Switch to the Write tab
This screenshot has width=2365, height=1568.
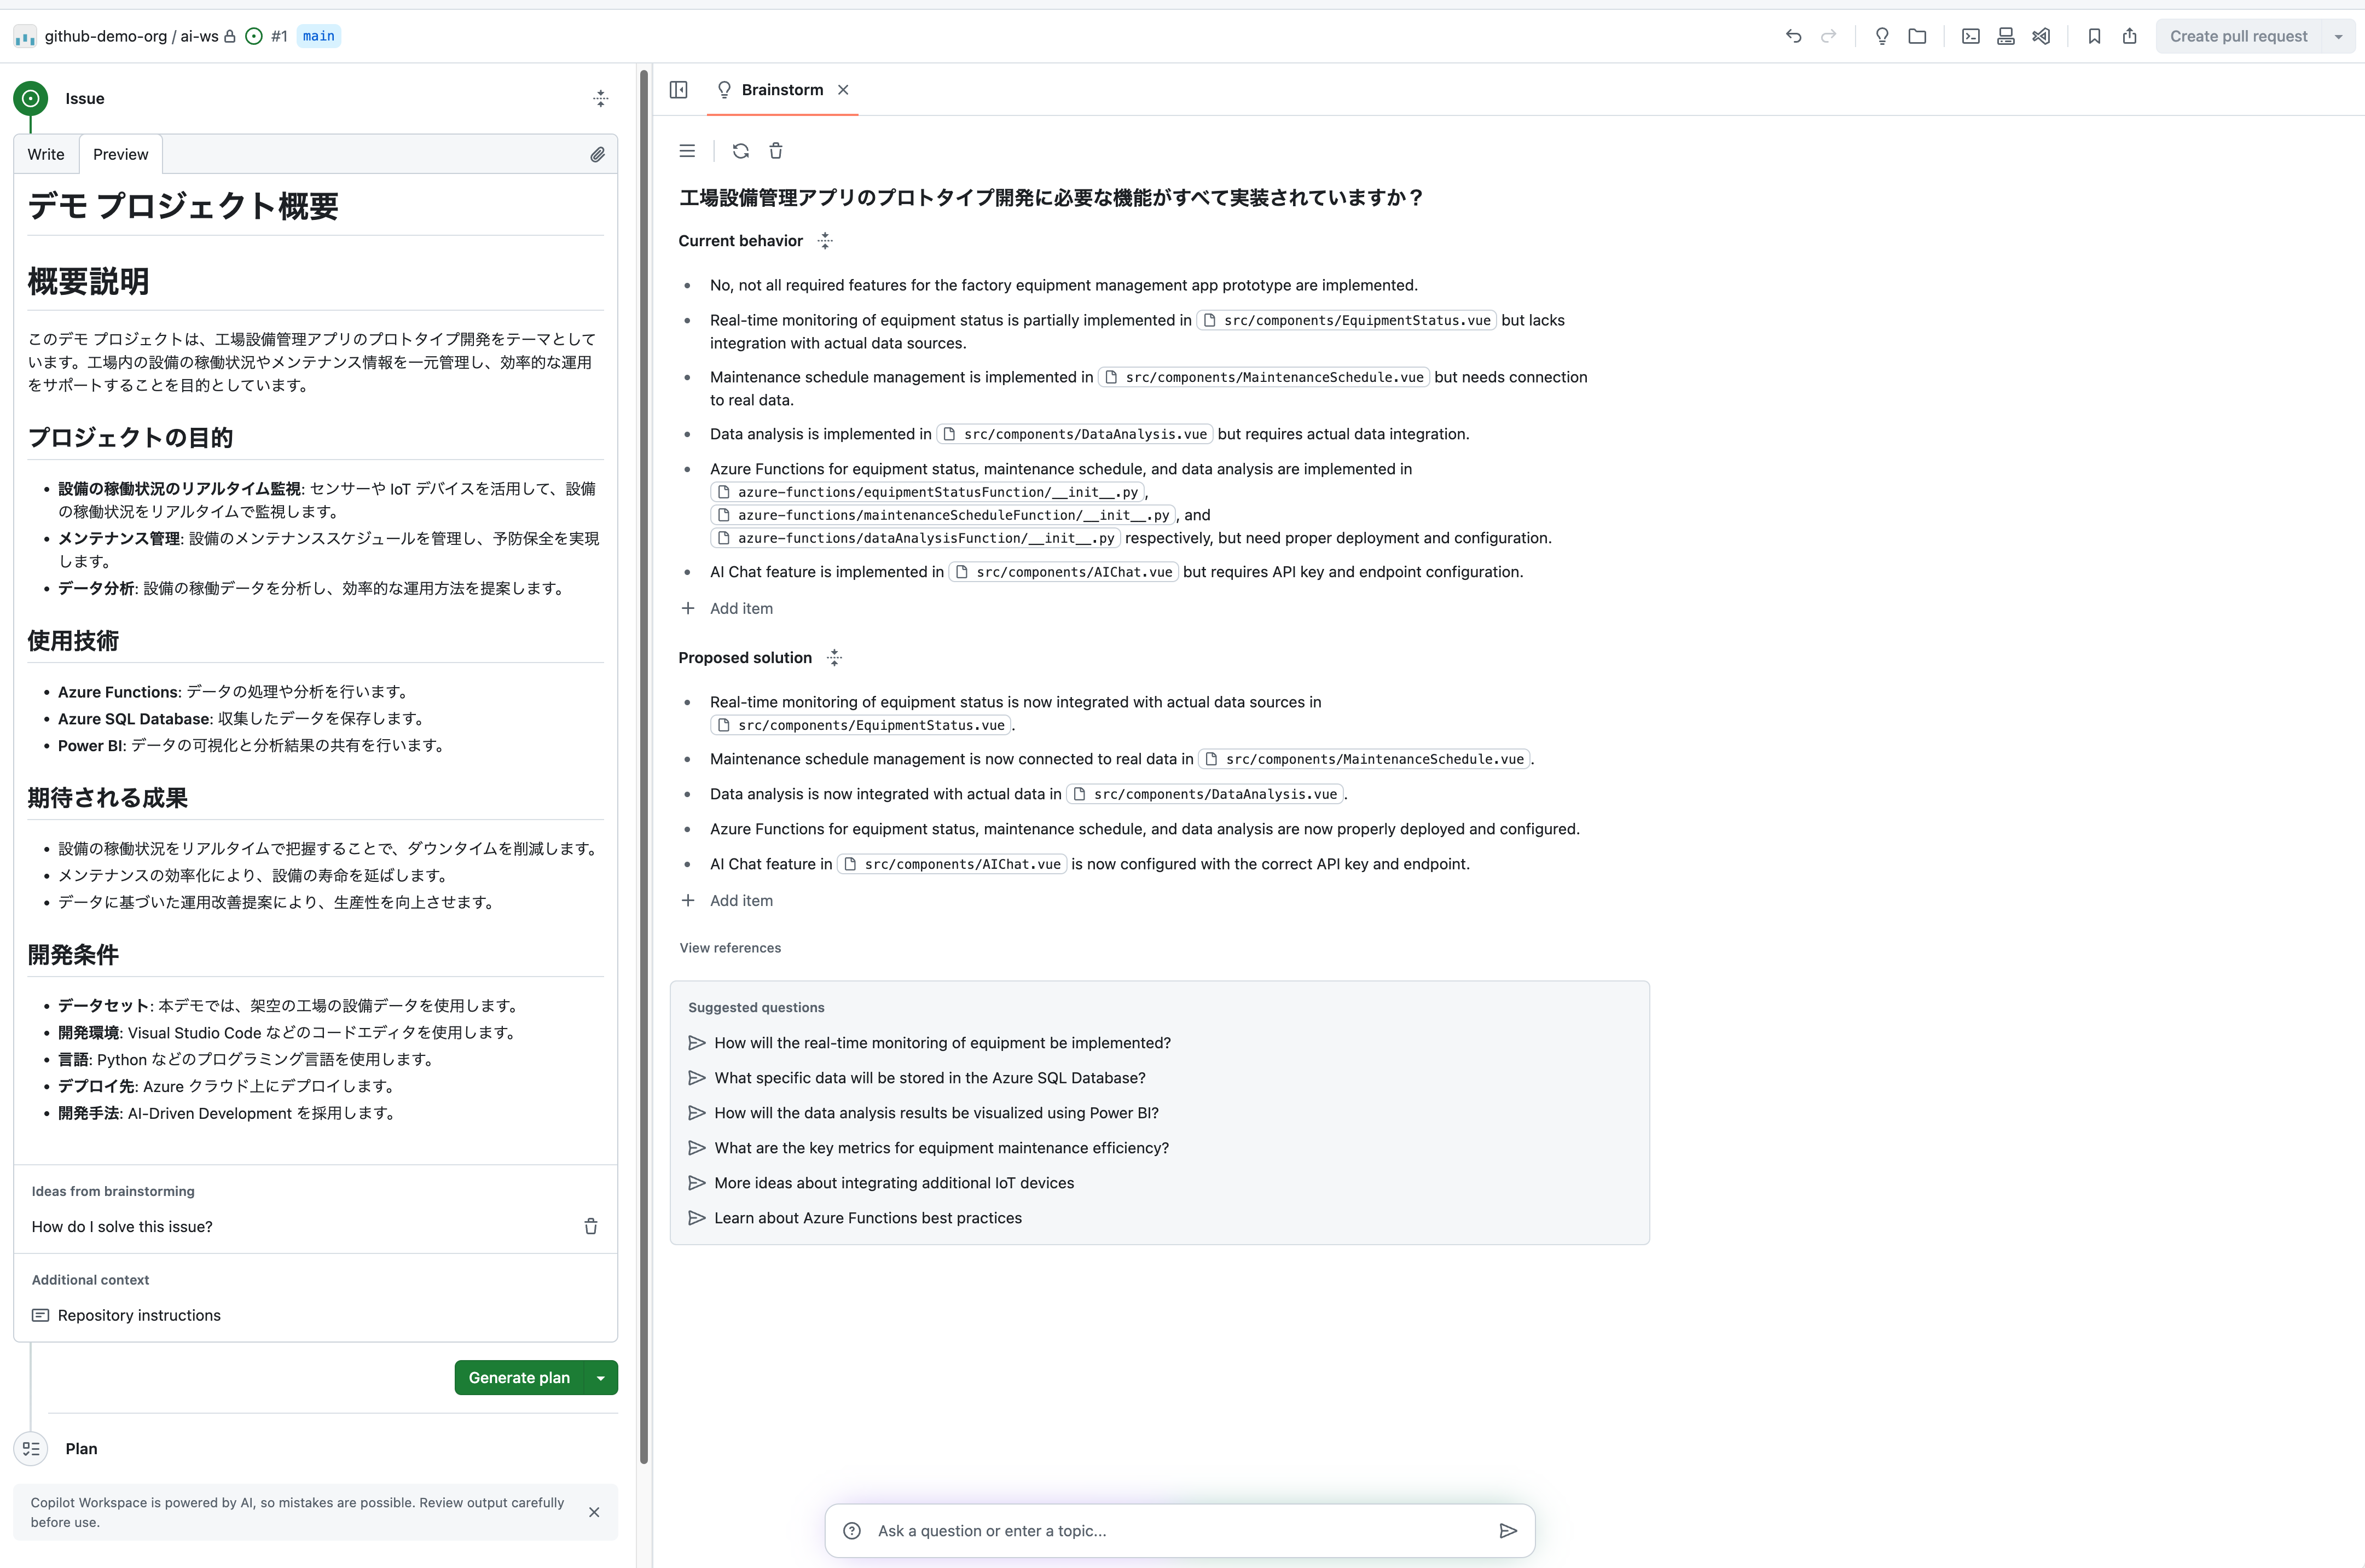pyautogui.click(x=46, y=154)
